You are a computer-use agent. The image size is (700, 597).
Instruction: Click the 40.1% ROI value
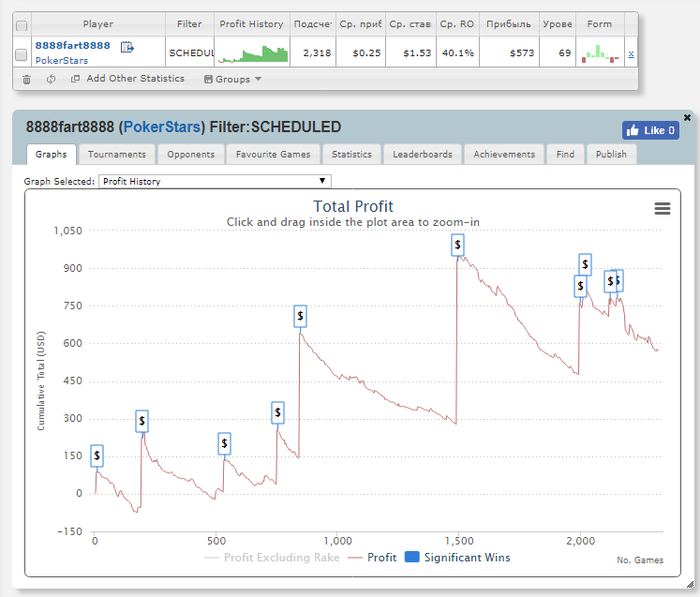(x=458, y=53)
